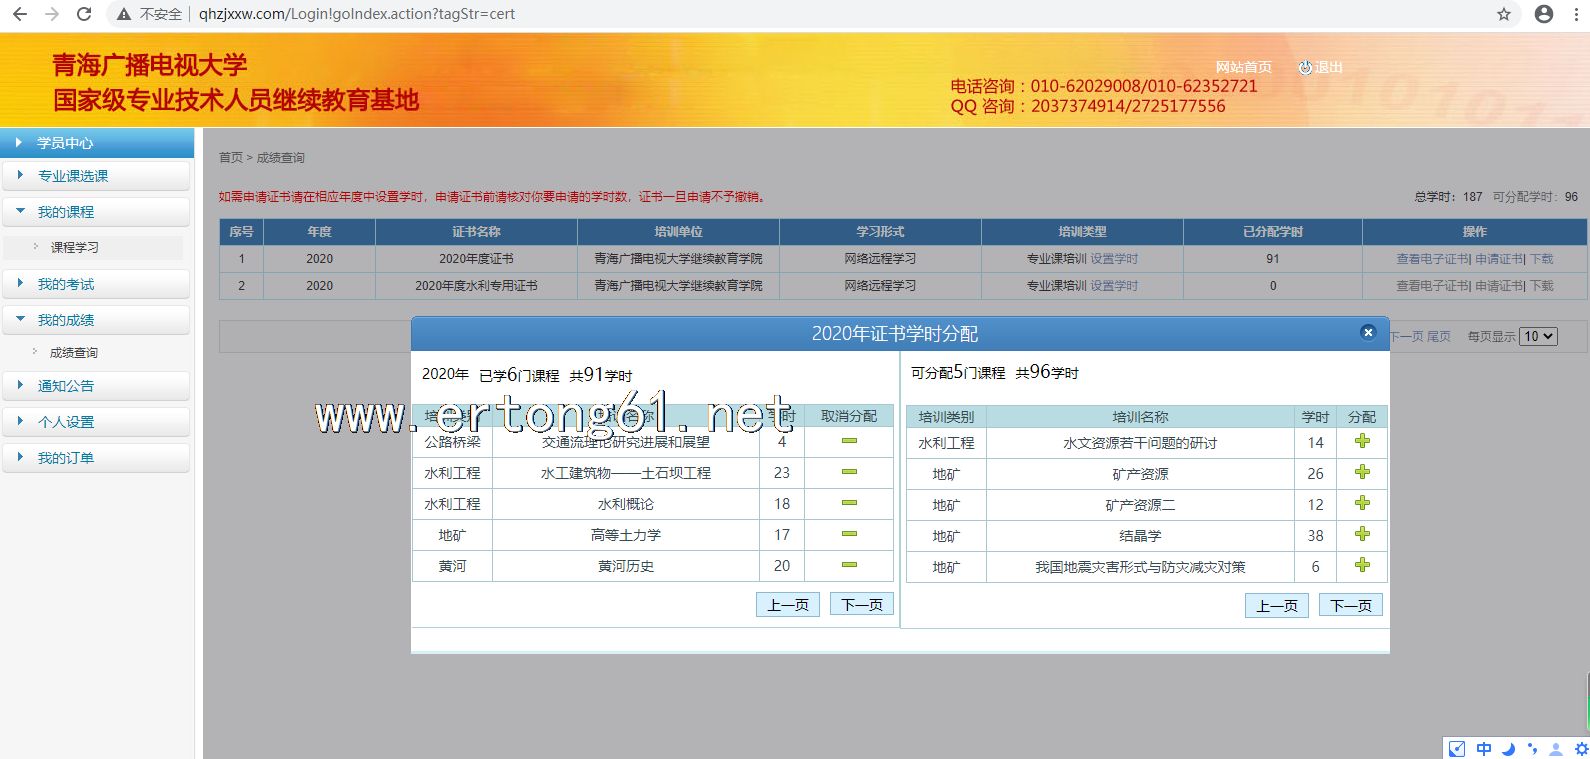Remove 水利概论 with its minus icon
This screenshot has height=759, width=1590.
click(x=849, y=503)
